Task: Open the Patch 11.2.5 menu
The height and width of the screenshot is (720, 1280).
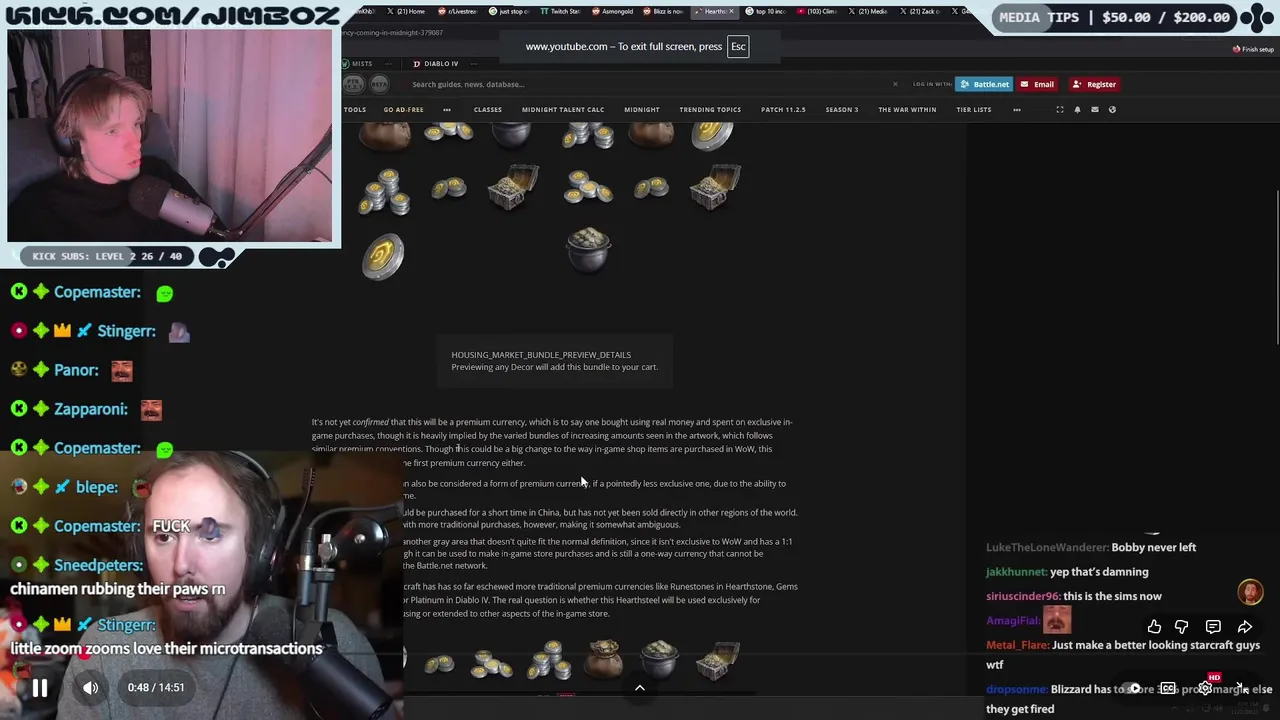Action: point(783,110)
